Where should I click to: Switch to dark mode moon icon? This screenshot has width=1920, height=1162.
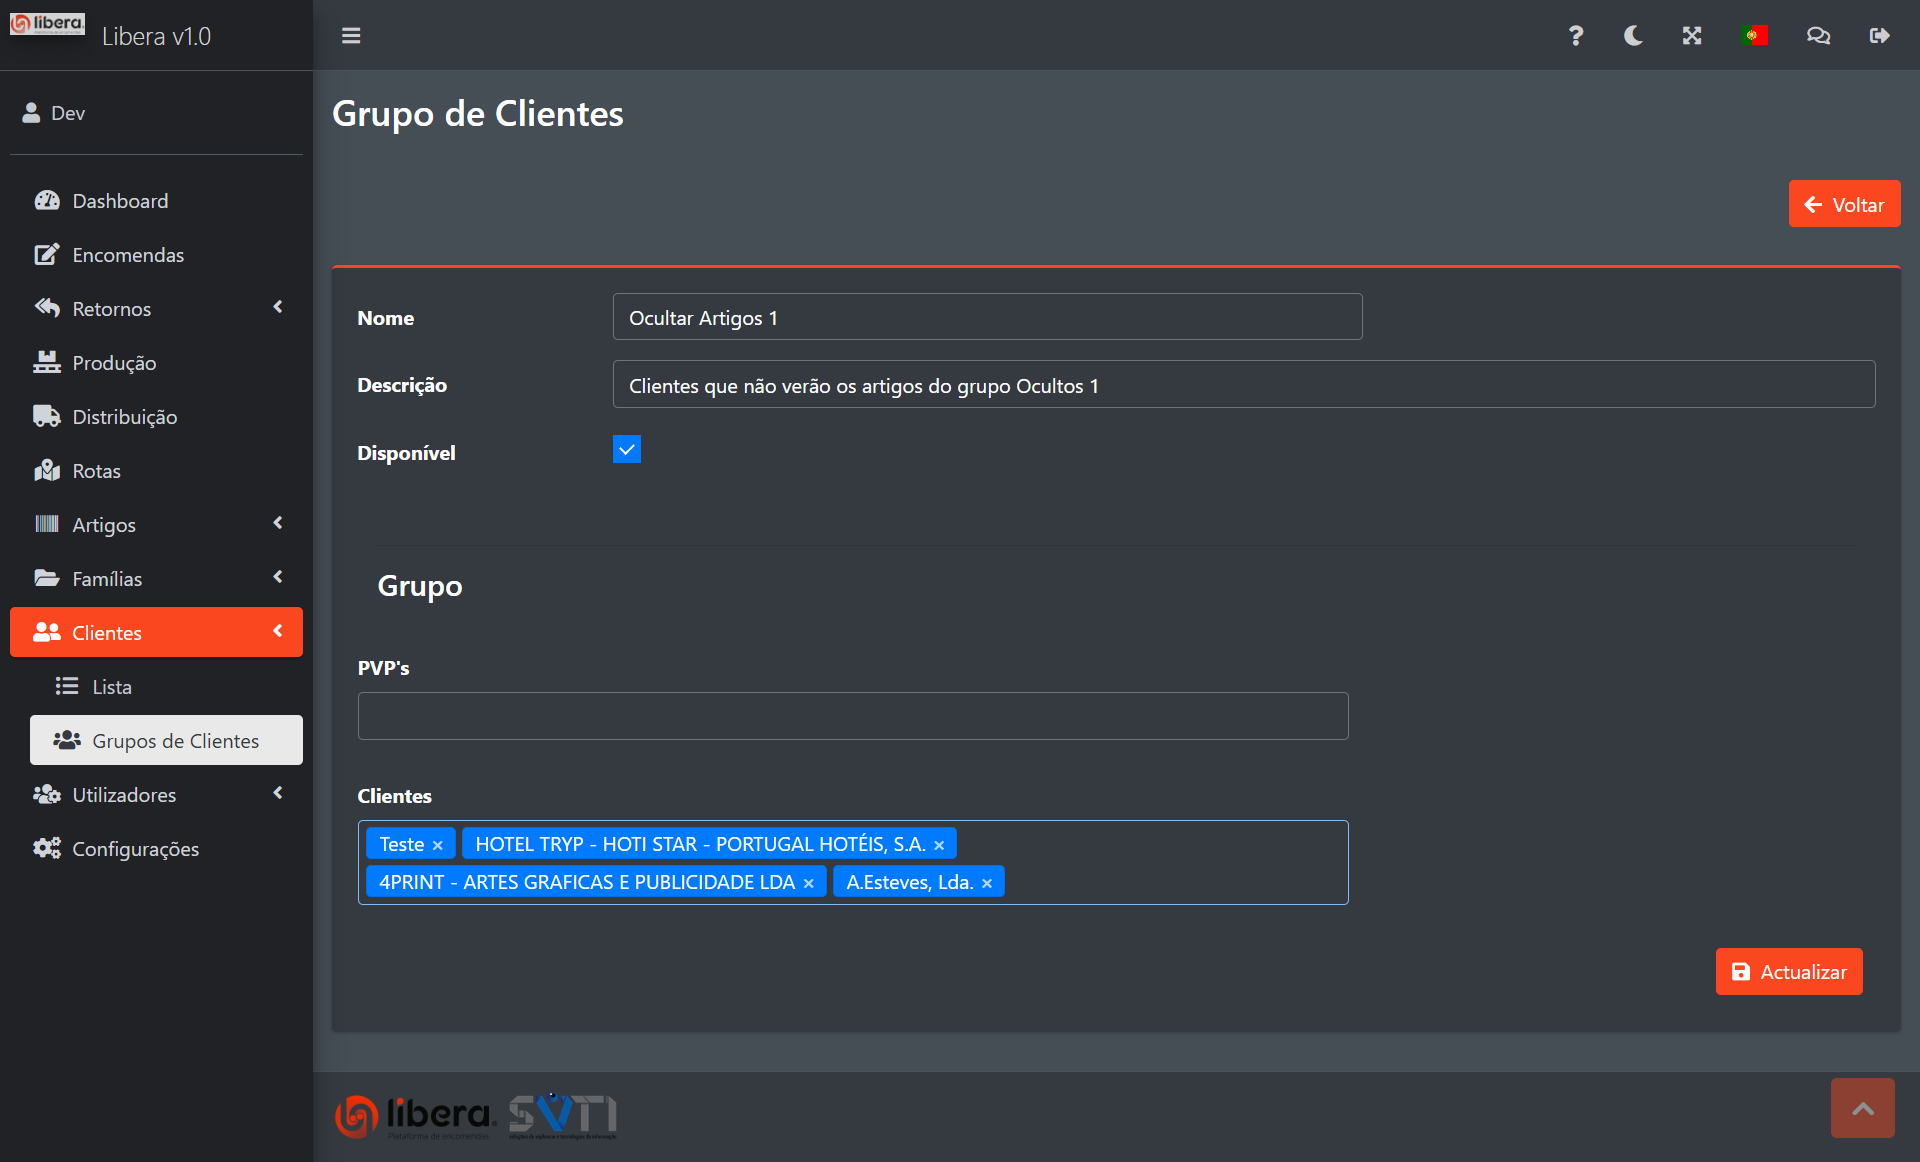(x=1633, y=36)
